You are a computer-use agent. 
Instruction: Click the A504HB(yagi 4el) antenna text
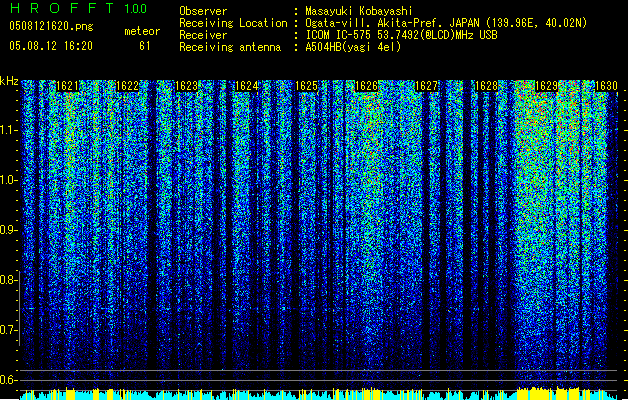pos(353,47)
